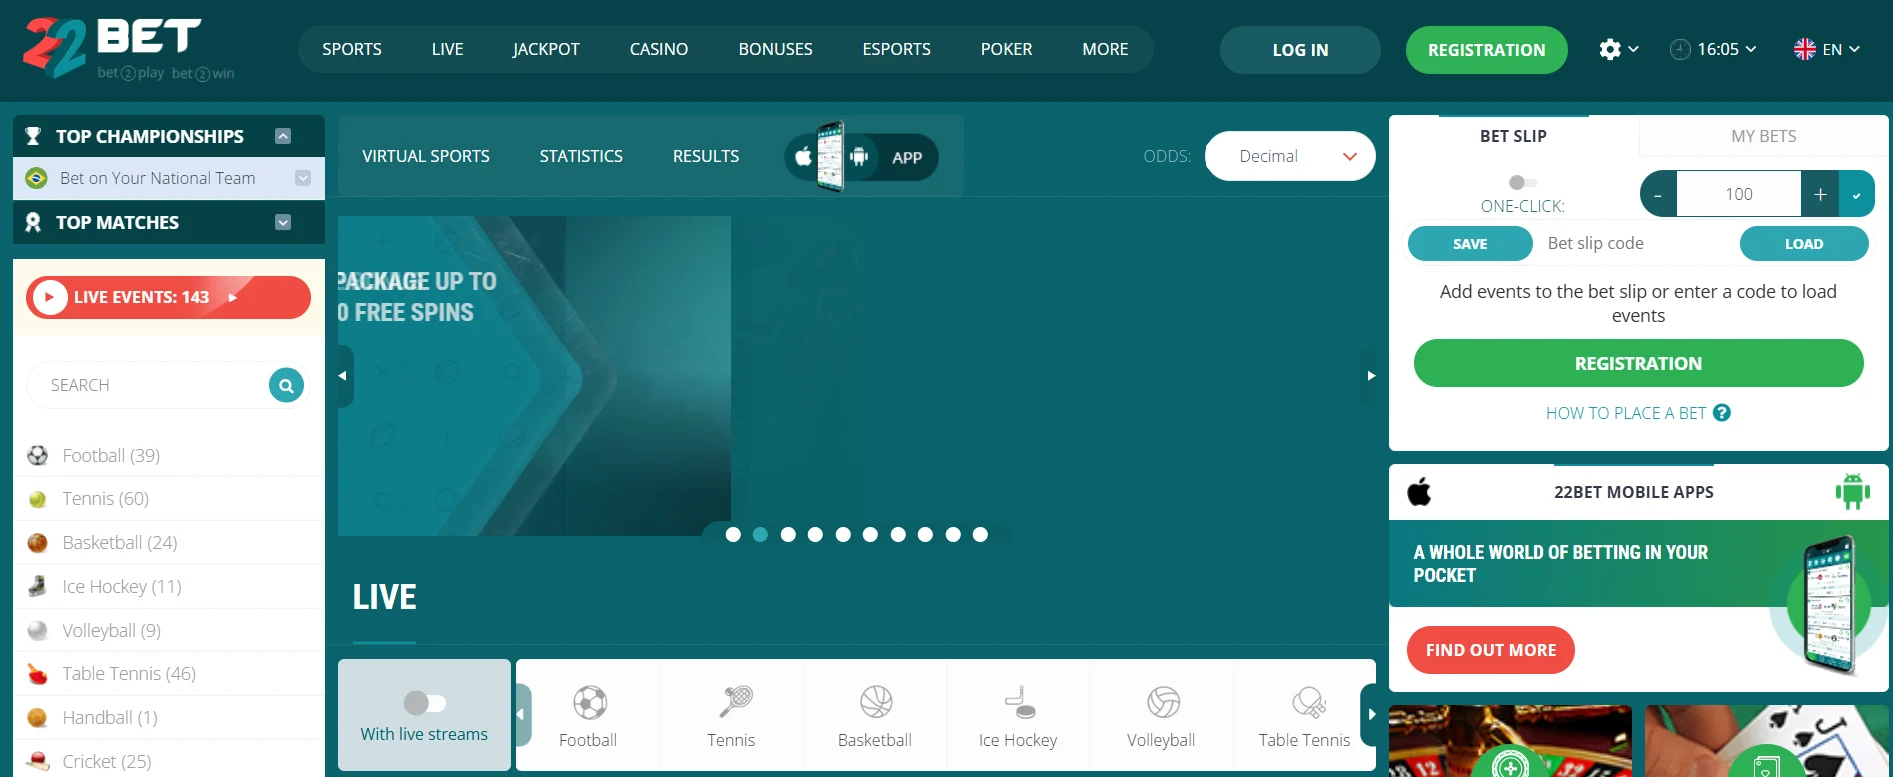Select Volleyball in the LIVE sports strip

coord(1161,715)
